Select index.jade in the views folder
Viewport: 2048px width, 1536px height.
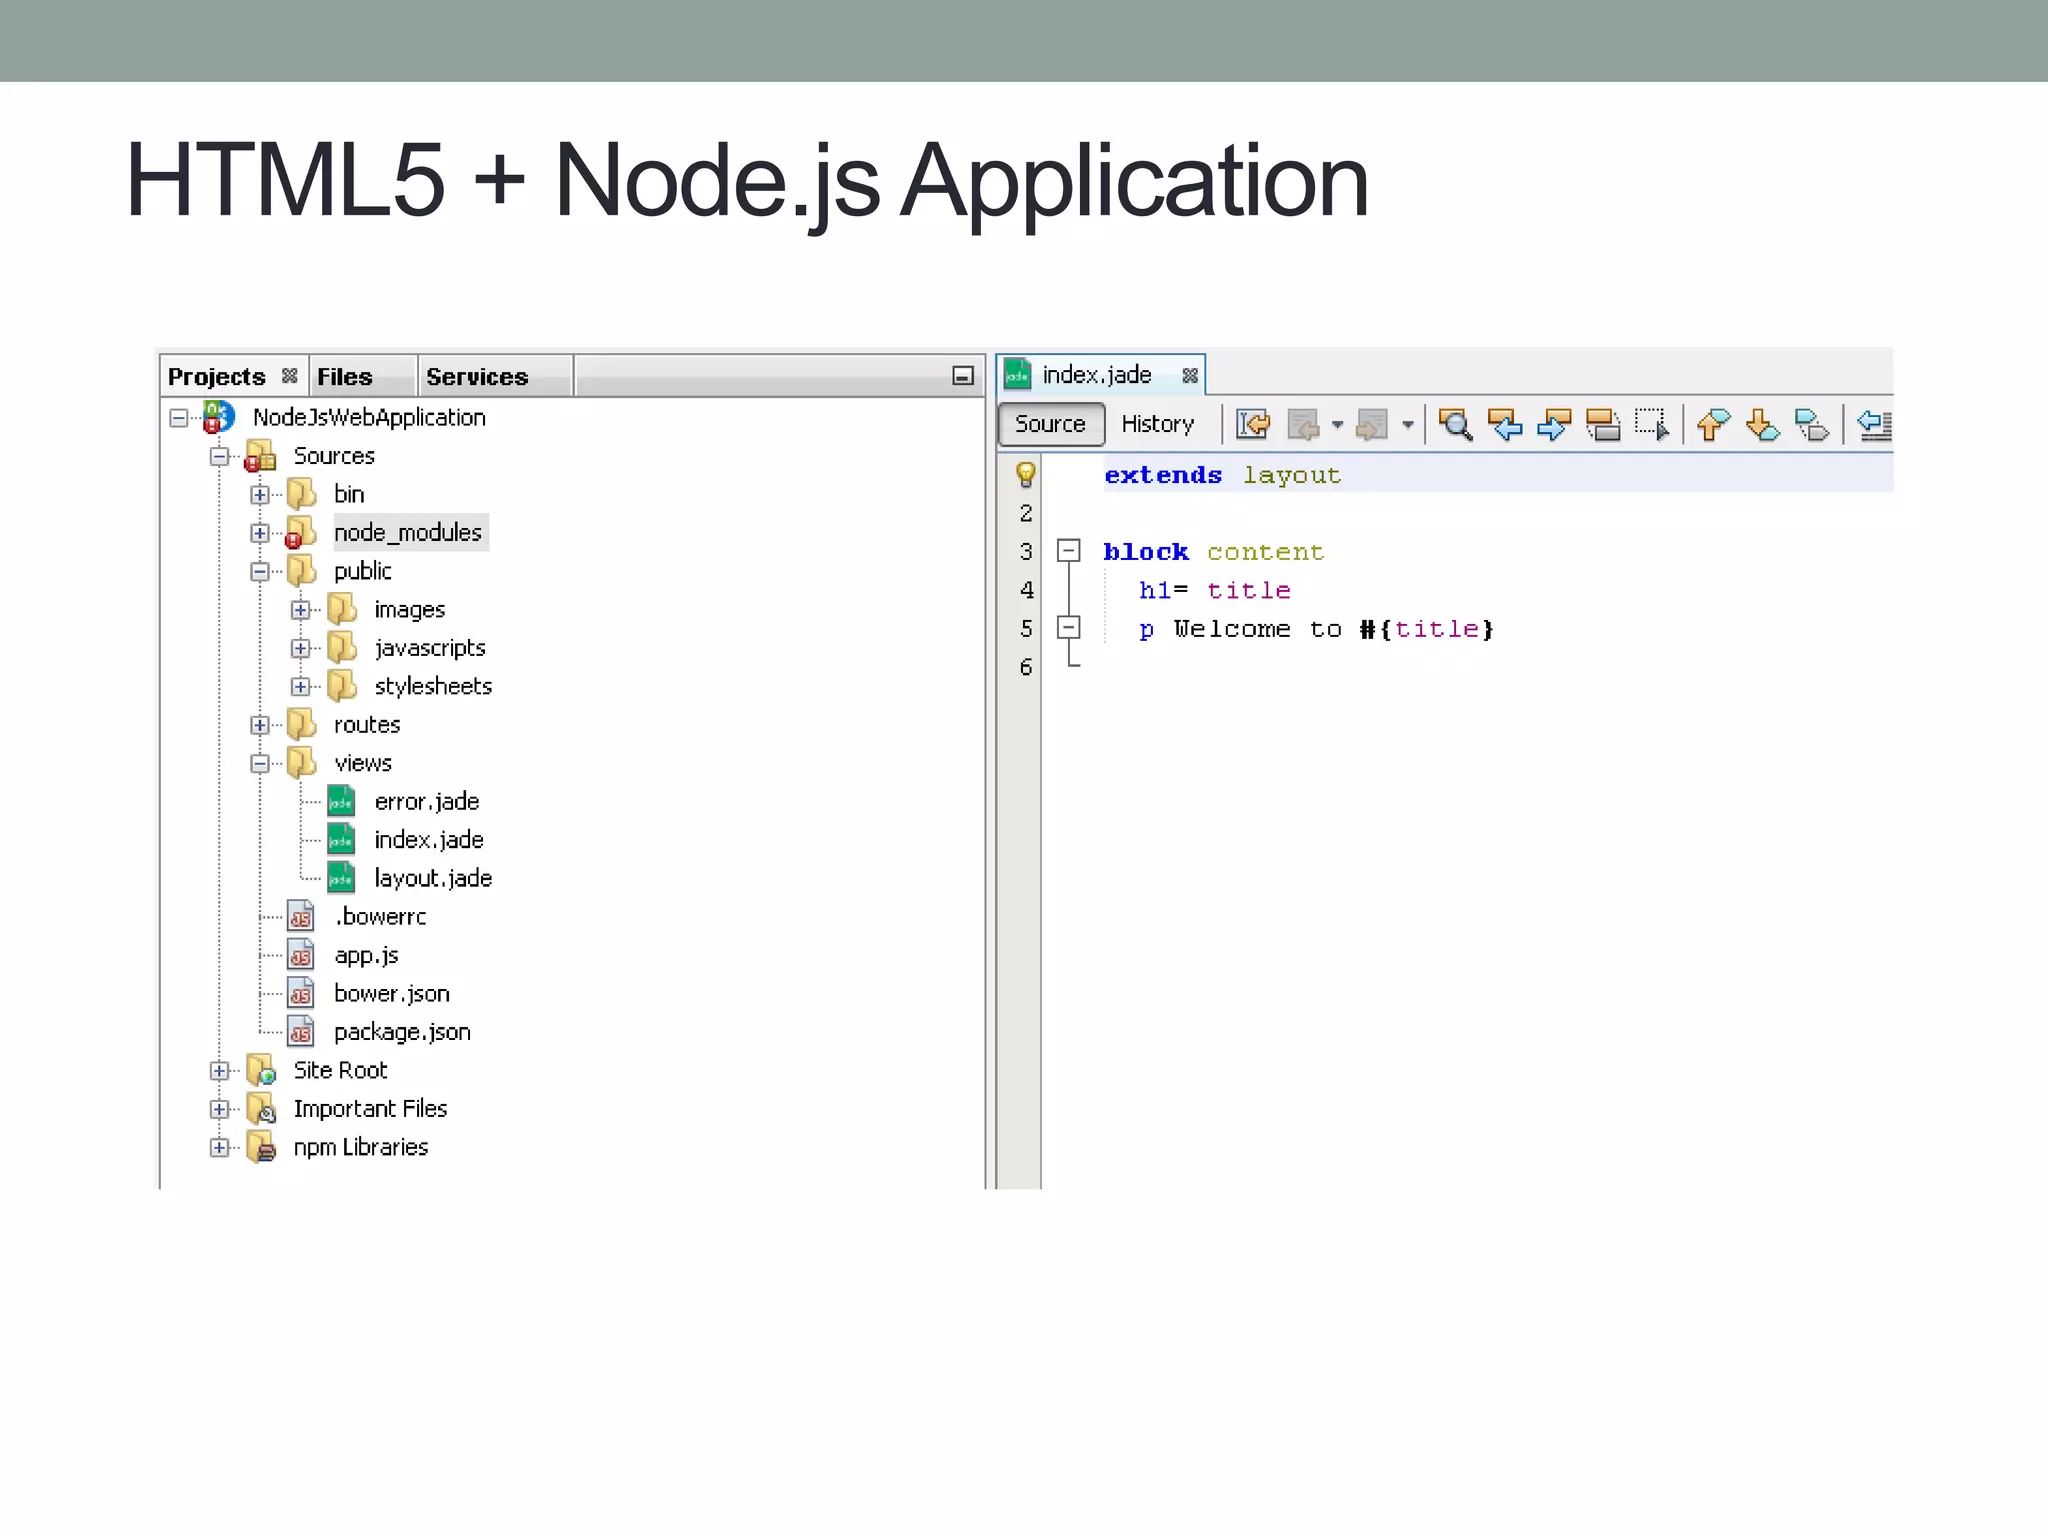point(429,840)
